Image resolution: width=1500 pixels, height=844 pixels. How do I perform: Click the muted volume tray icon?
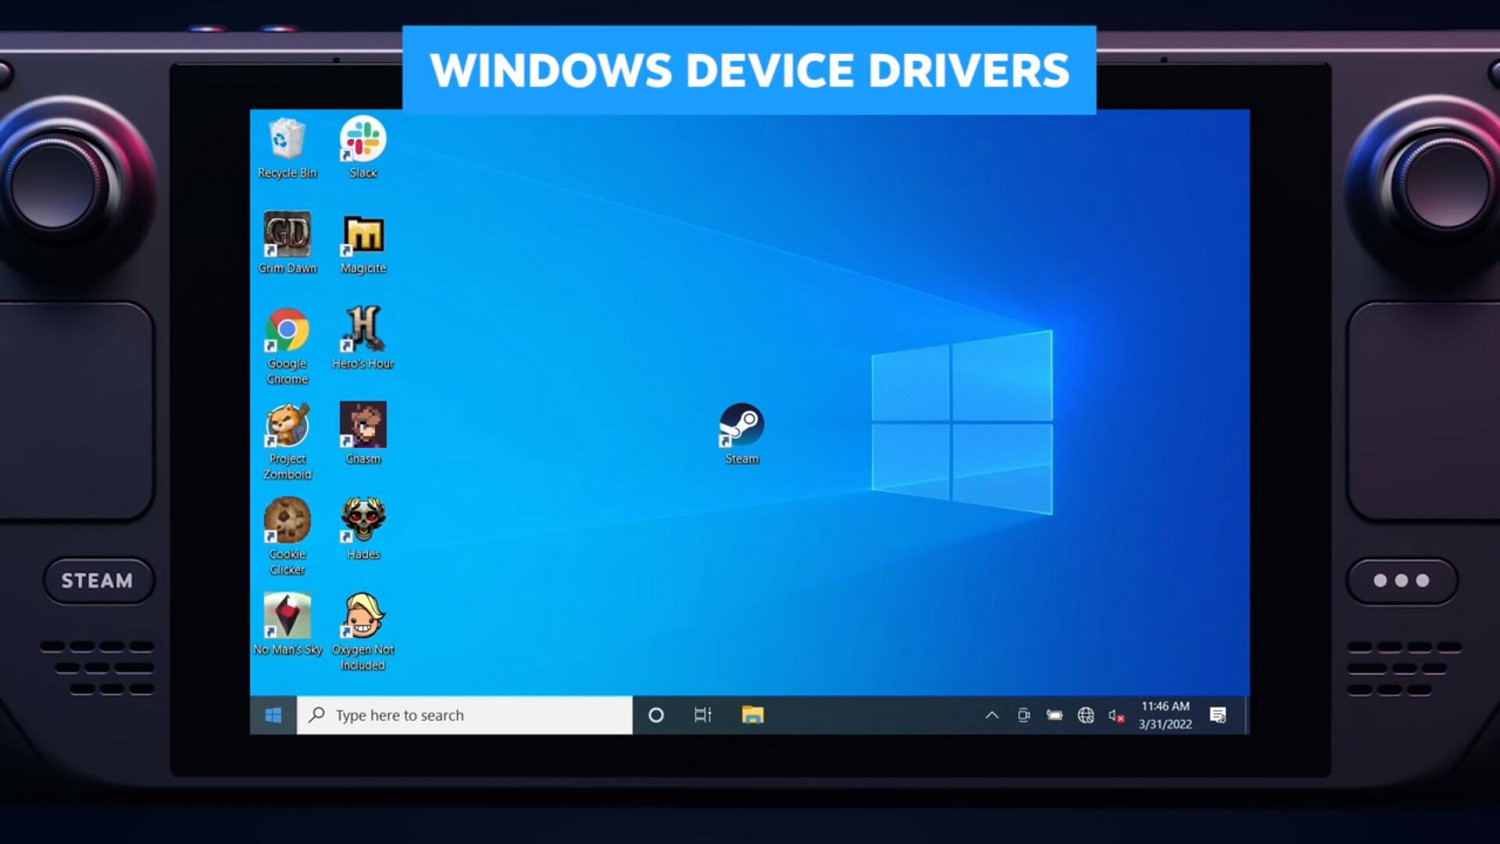click(x=1116, y=715)
